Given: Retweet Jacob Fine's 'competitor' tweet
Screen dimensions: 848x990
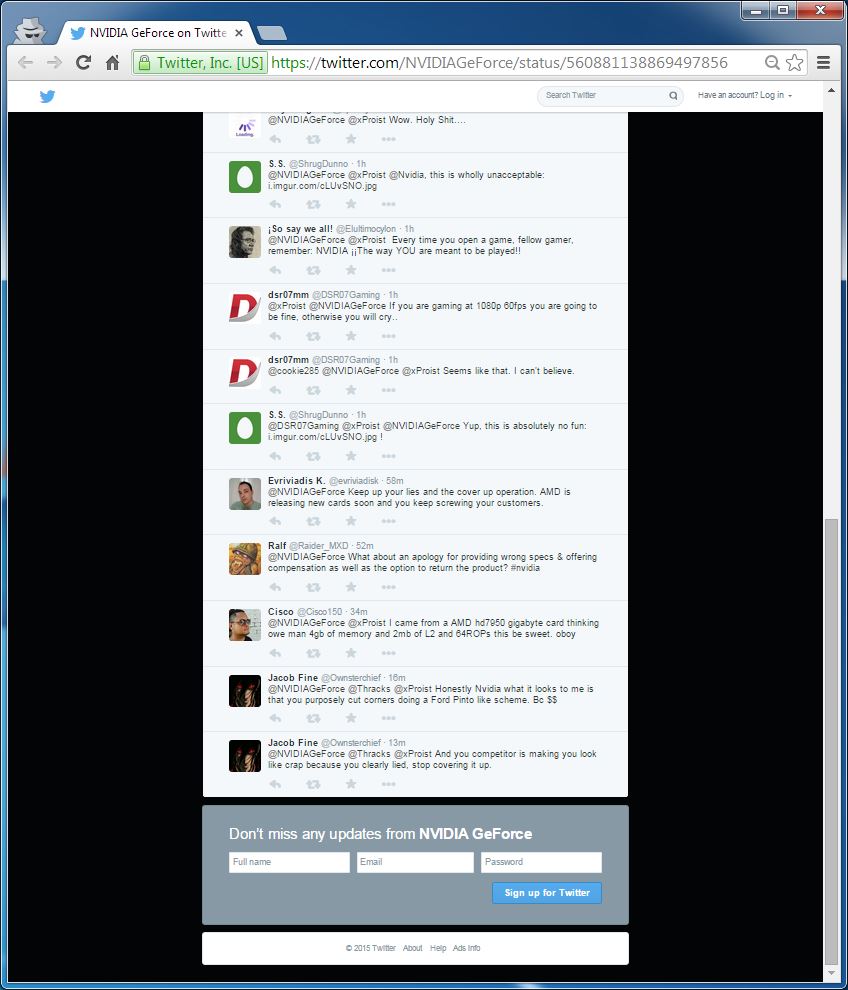Looking at the screenshot, I should 313,784.
